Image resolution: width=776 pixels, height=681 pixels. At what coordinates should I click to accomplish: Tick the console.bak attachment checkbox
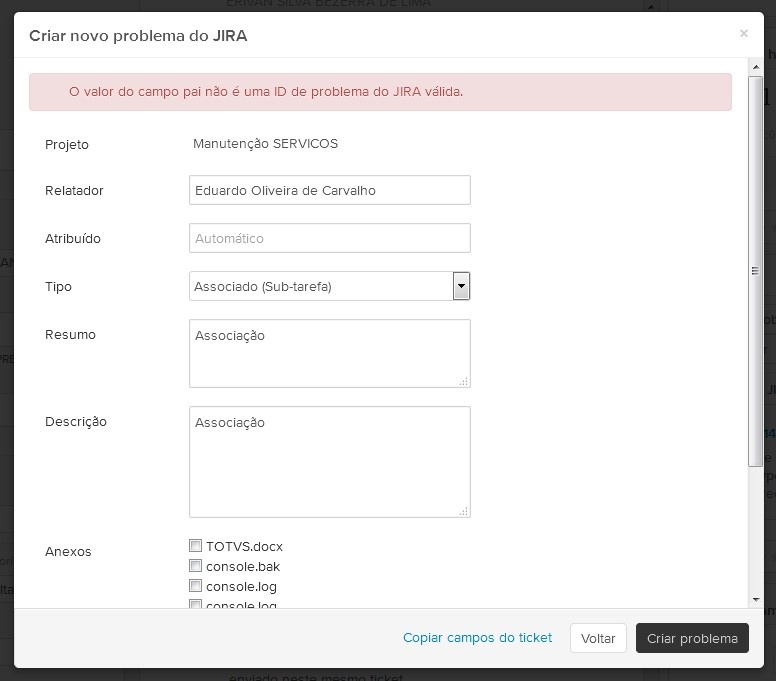click(x=196, y=566)
